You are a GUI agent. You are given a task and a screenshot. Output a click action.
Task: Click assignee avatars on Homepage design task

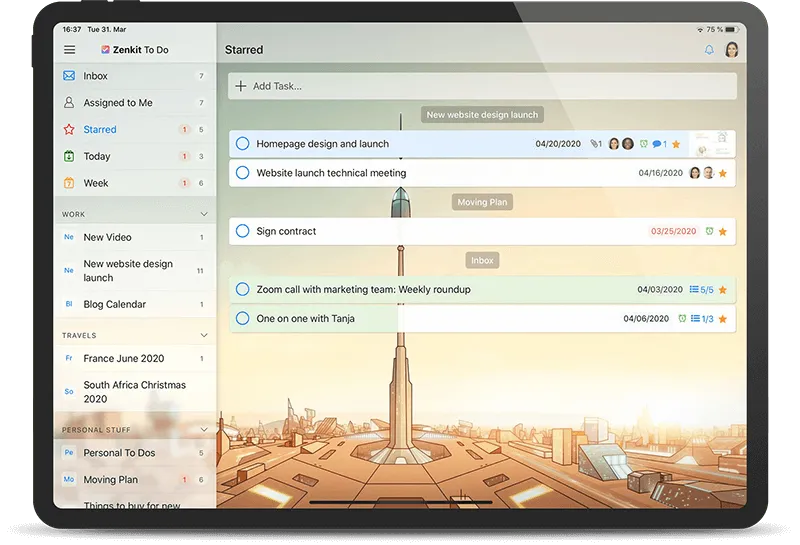click(621, 144)
